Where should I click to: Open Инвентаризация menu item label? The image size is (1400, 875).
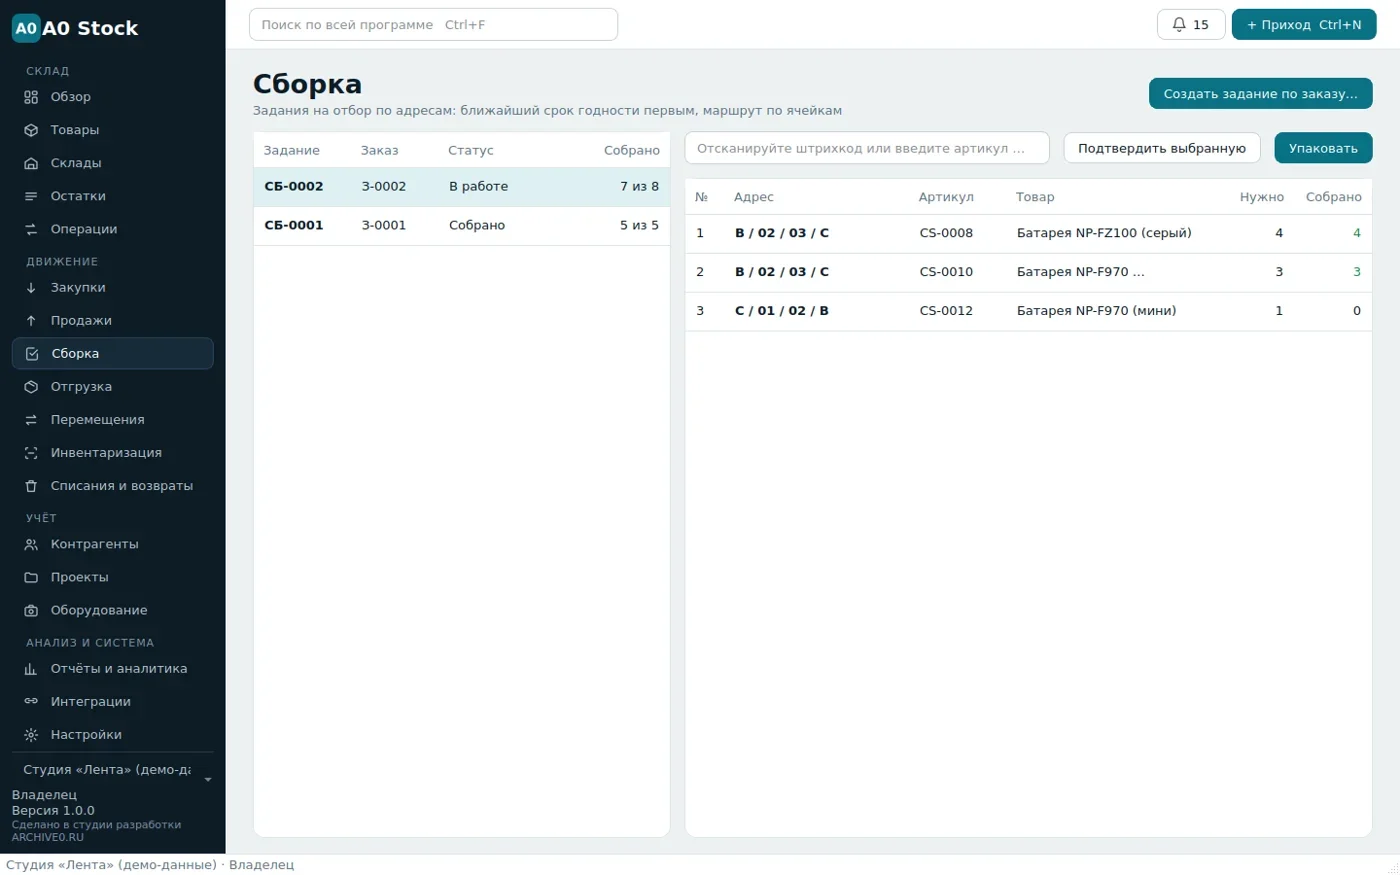point(106,453)
